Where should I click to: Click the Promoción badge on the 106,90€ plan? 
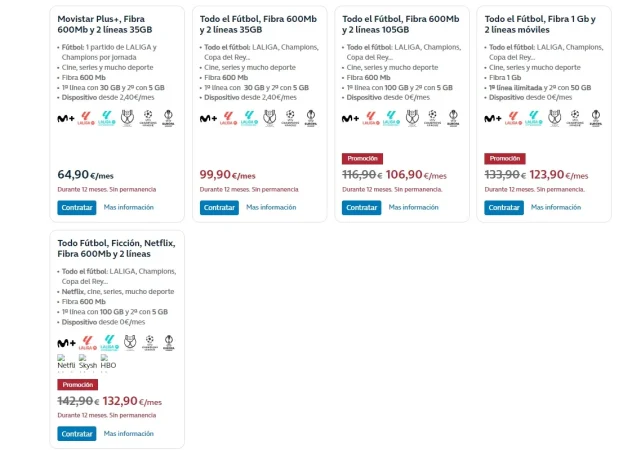pyautogui.click(x=362, y=158)
